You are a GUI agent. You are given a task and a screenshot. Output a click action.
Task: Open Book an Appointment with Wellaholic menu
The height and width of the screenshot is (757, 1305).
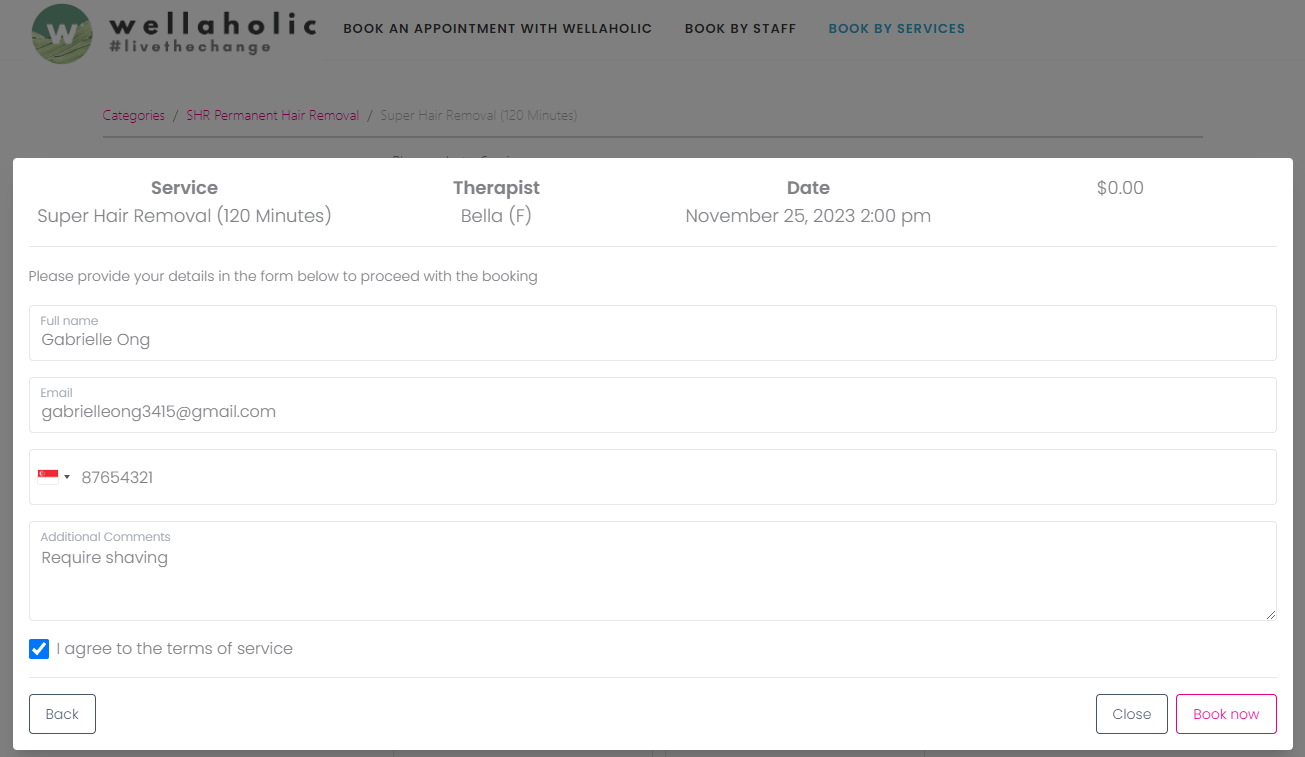[497, 29]
